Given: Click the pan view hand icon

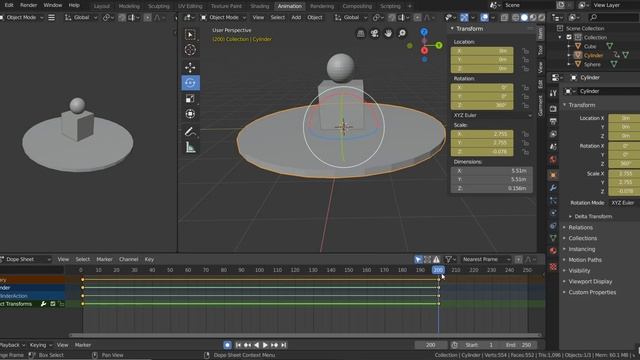Looking at the screenshot, I should tap(388, 33).
